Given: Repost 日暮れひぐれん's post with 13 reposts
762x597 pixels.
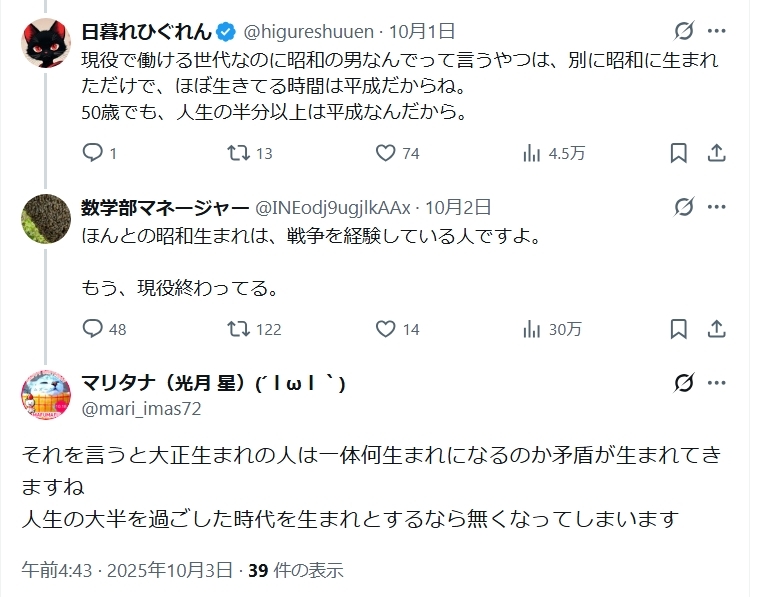Looking at the screenshot, I should [x=238, y=153].
